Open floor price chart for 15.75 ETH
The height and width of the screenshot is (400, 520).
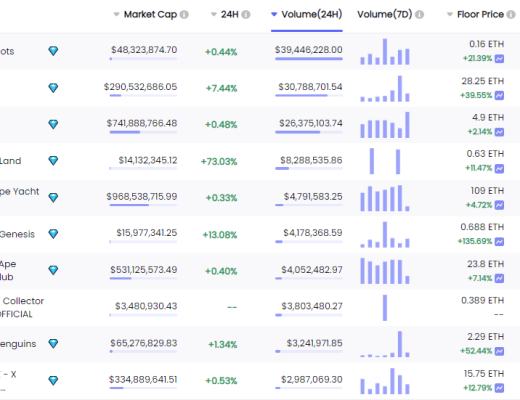pyautogui.click(x=499, y=388)
